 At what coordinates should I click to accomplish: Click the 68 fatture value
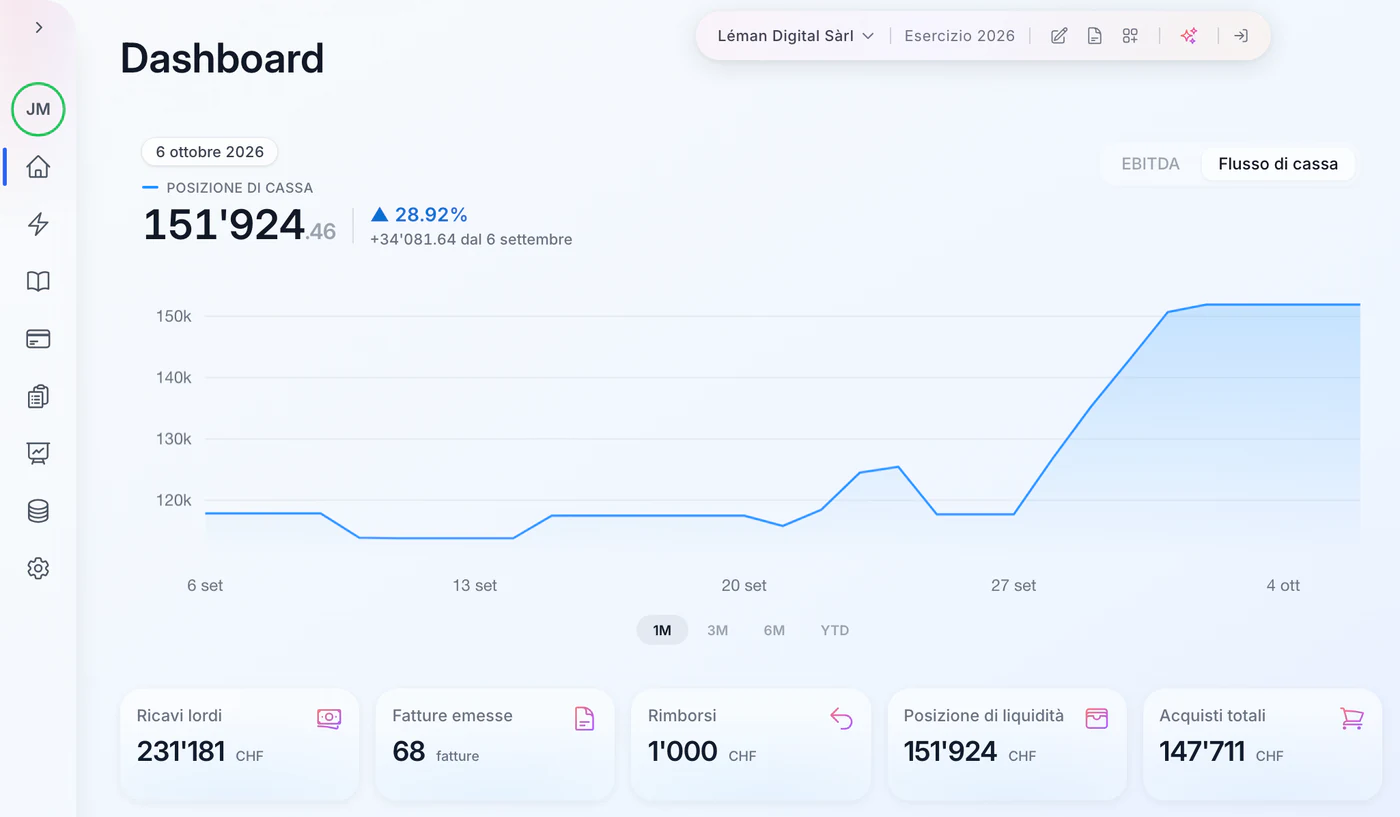click(x=436, y=751)
